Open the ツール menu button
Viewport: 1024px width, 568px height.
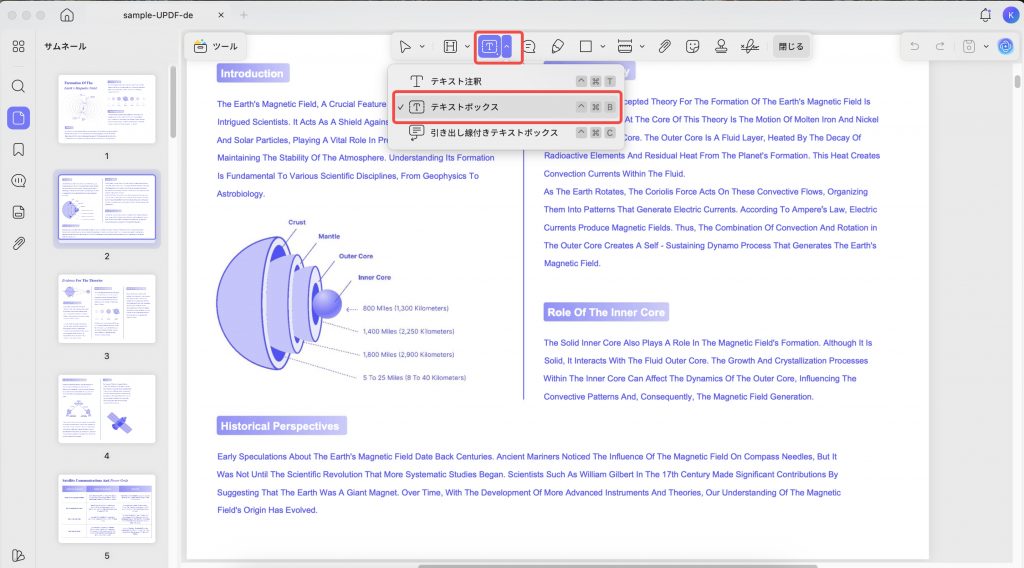(x=216, y=46)
